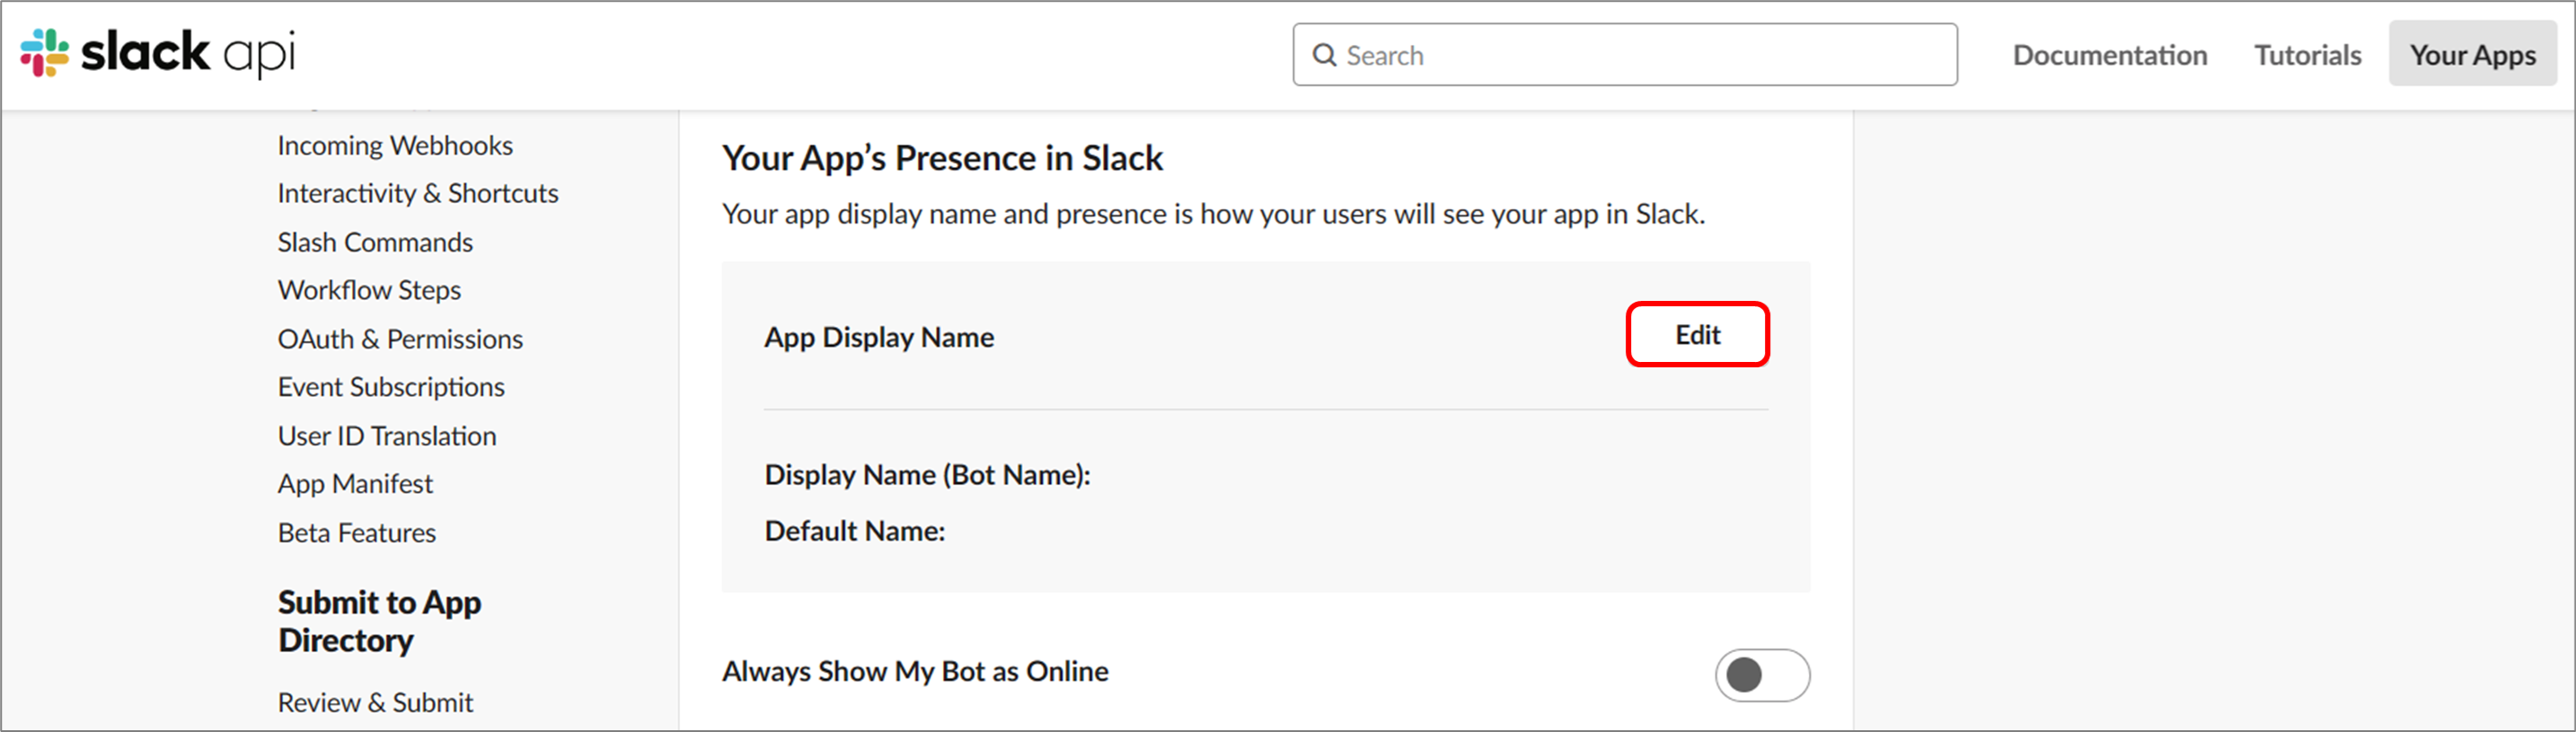Open the Tutorials menu item
This screenshot has width=2576, height=732.
tap(2307, 55)
